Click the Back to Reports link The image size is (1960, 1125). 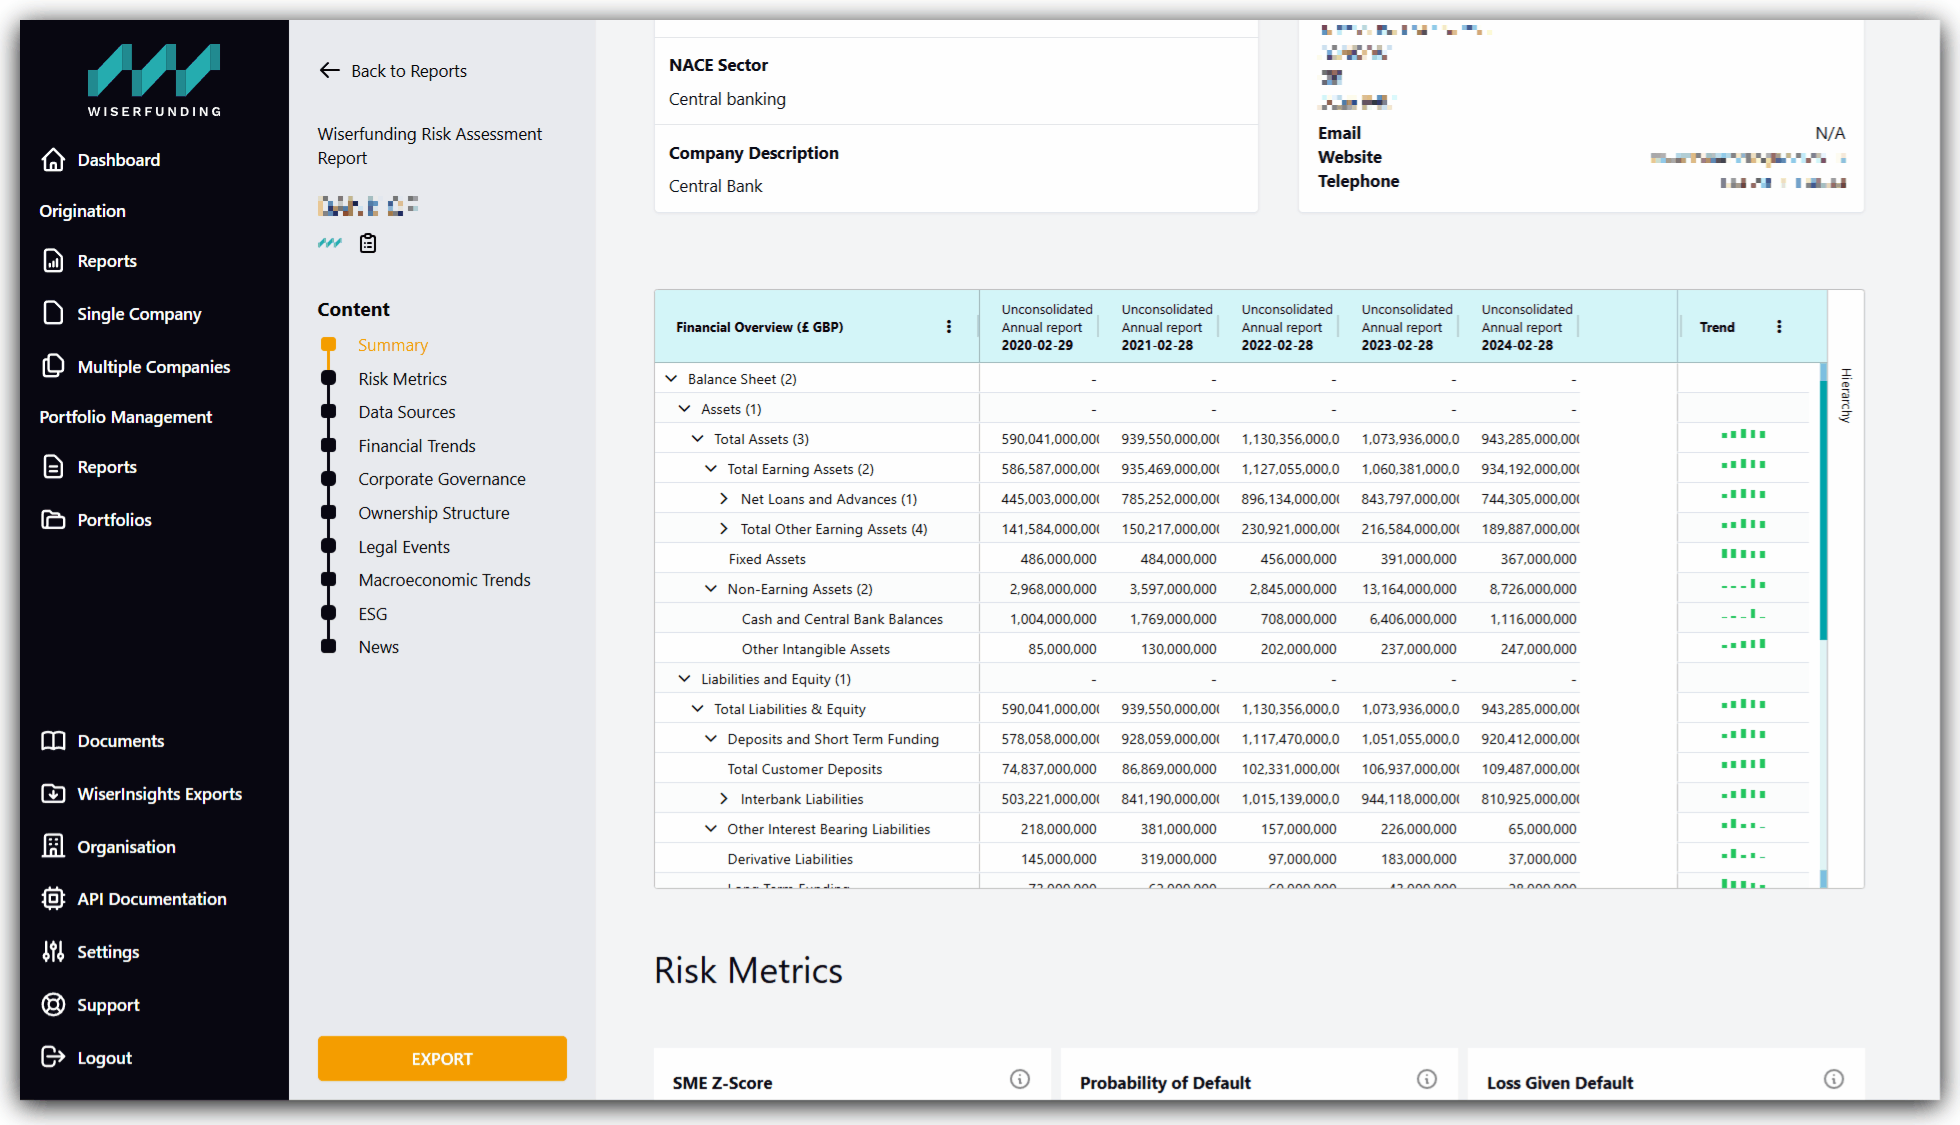point(409,71)
